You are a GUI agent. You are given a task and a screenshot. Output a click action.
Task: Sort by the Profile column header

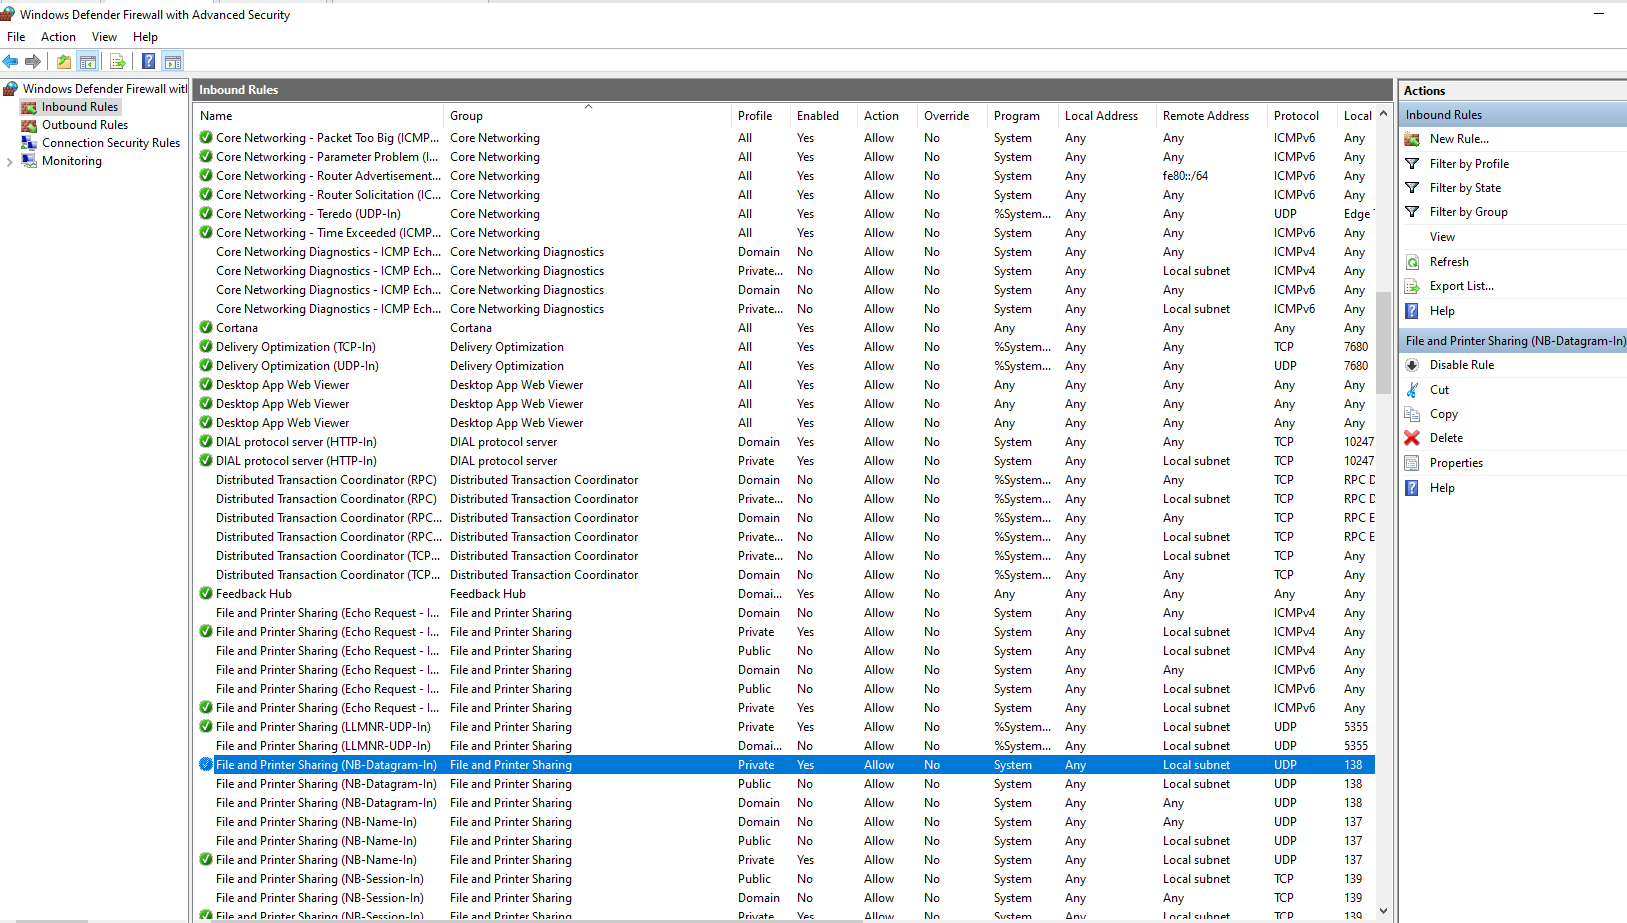coord(761,116)
